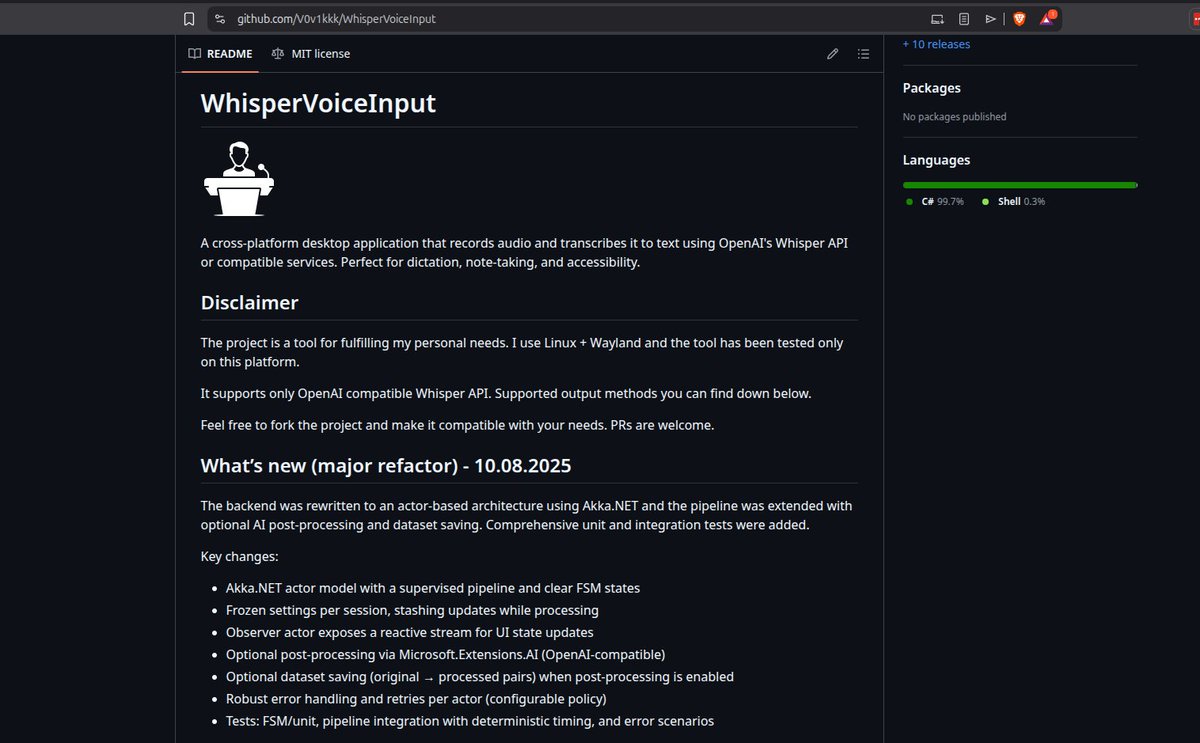Open Brave Shields lion icon
1200x743 pixels.
point(1019,18)
